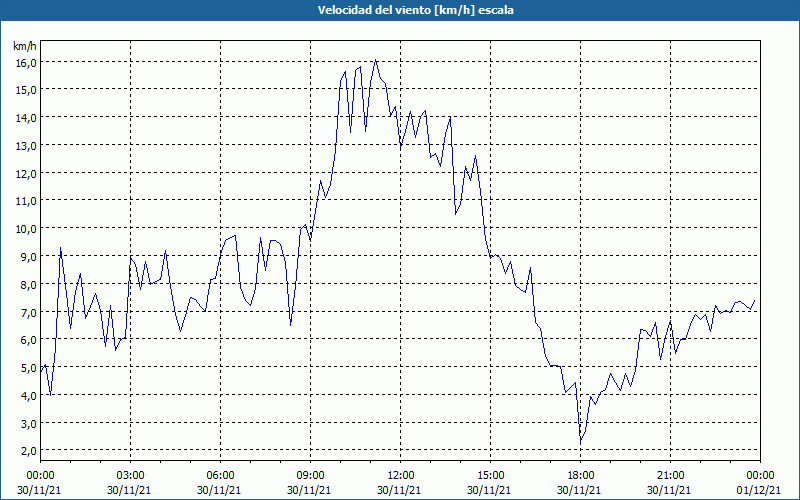800x500 pixels.
Task: Click the wind speed peak at 16 km/h
Action: coord(376,60)
